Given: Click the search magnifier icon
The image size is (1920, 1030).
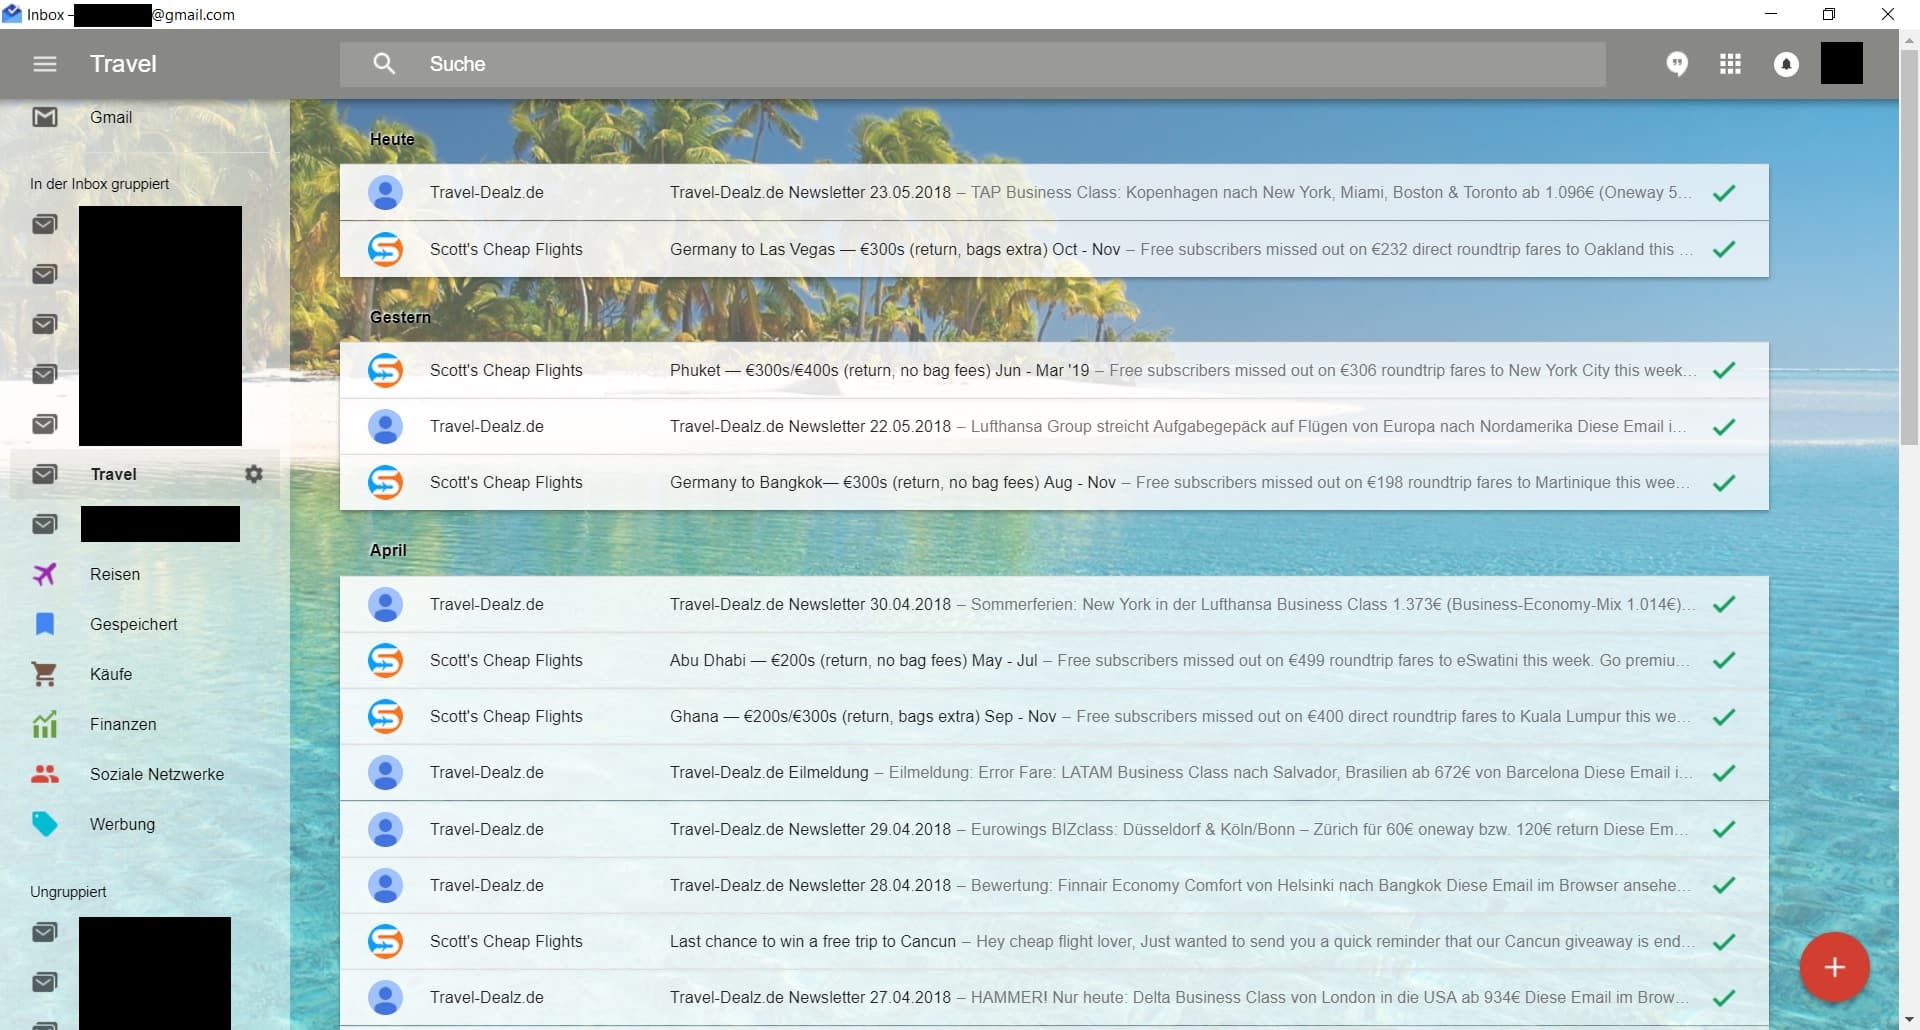Looking at the screenshot, I should (x=384, y=64).
